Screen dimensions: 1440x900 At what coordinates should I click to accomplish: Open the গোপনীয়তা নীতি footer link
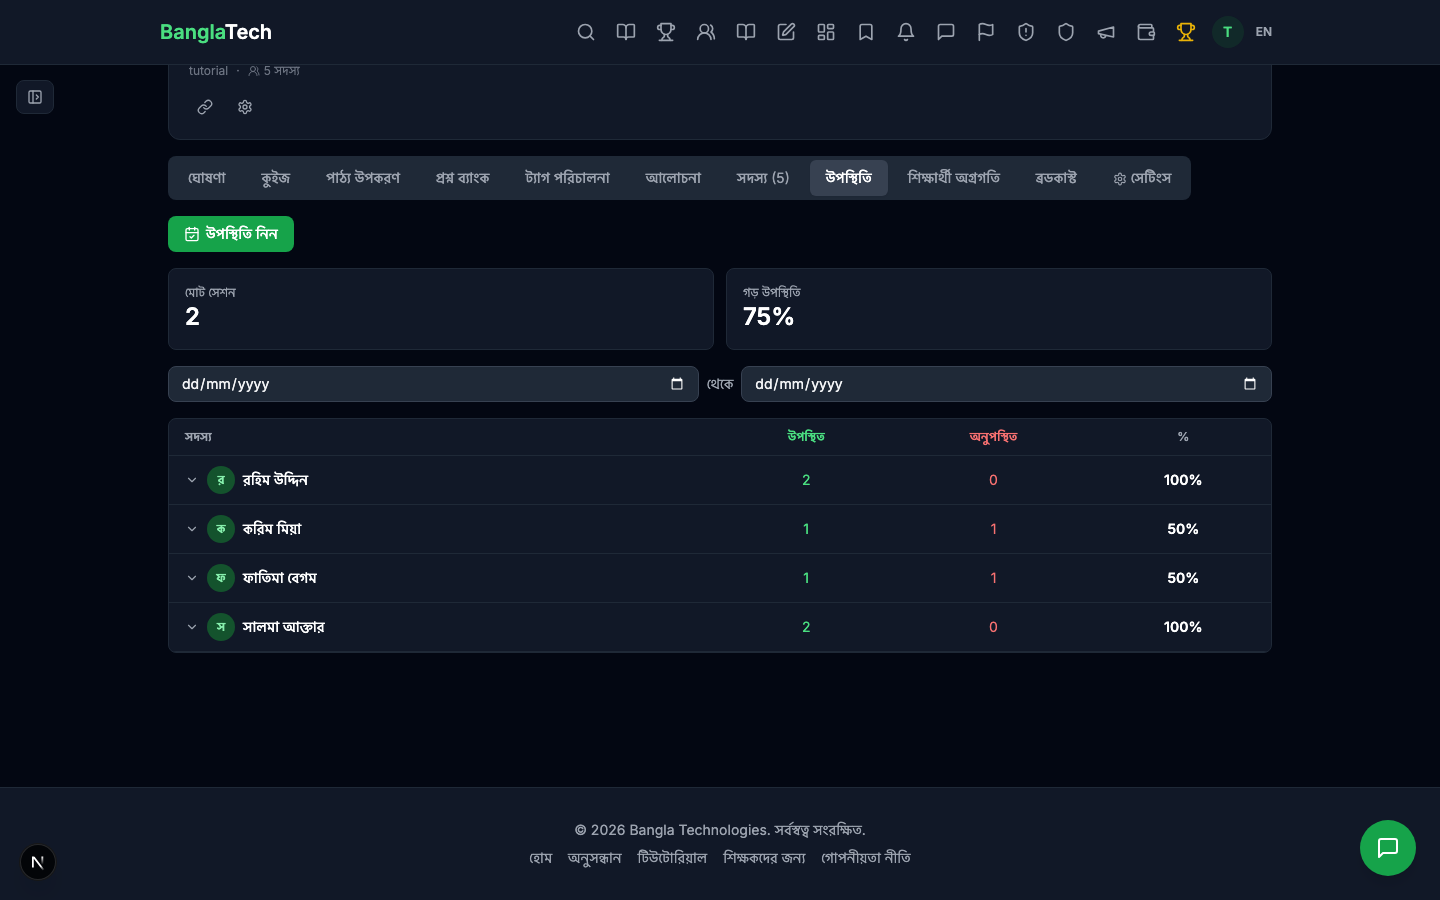pos(866,858)
